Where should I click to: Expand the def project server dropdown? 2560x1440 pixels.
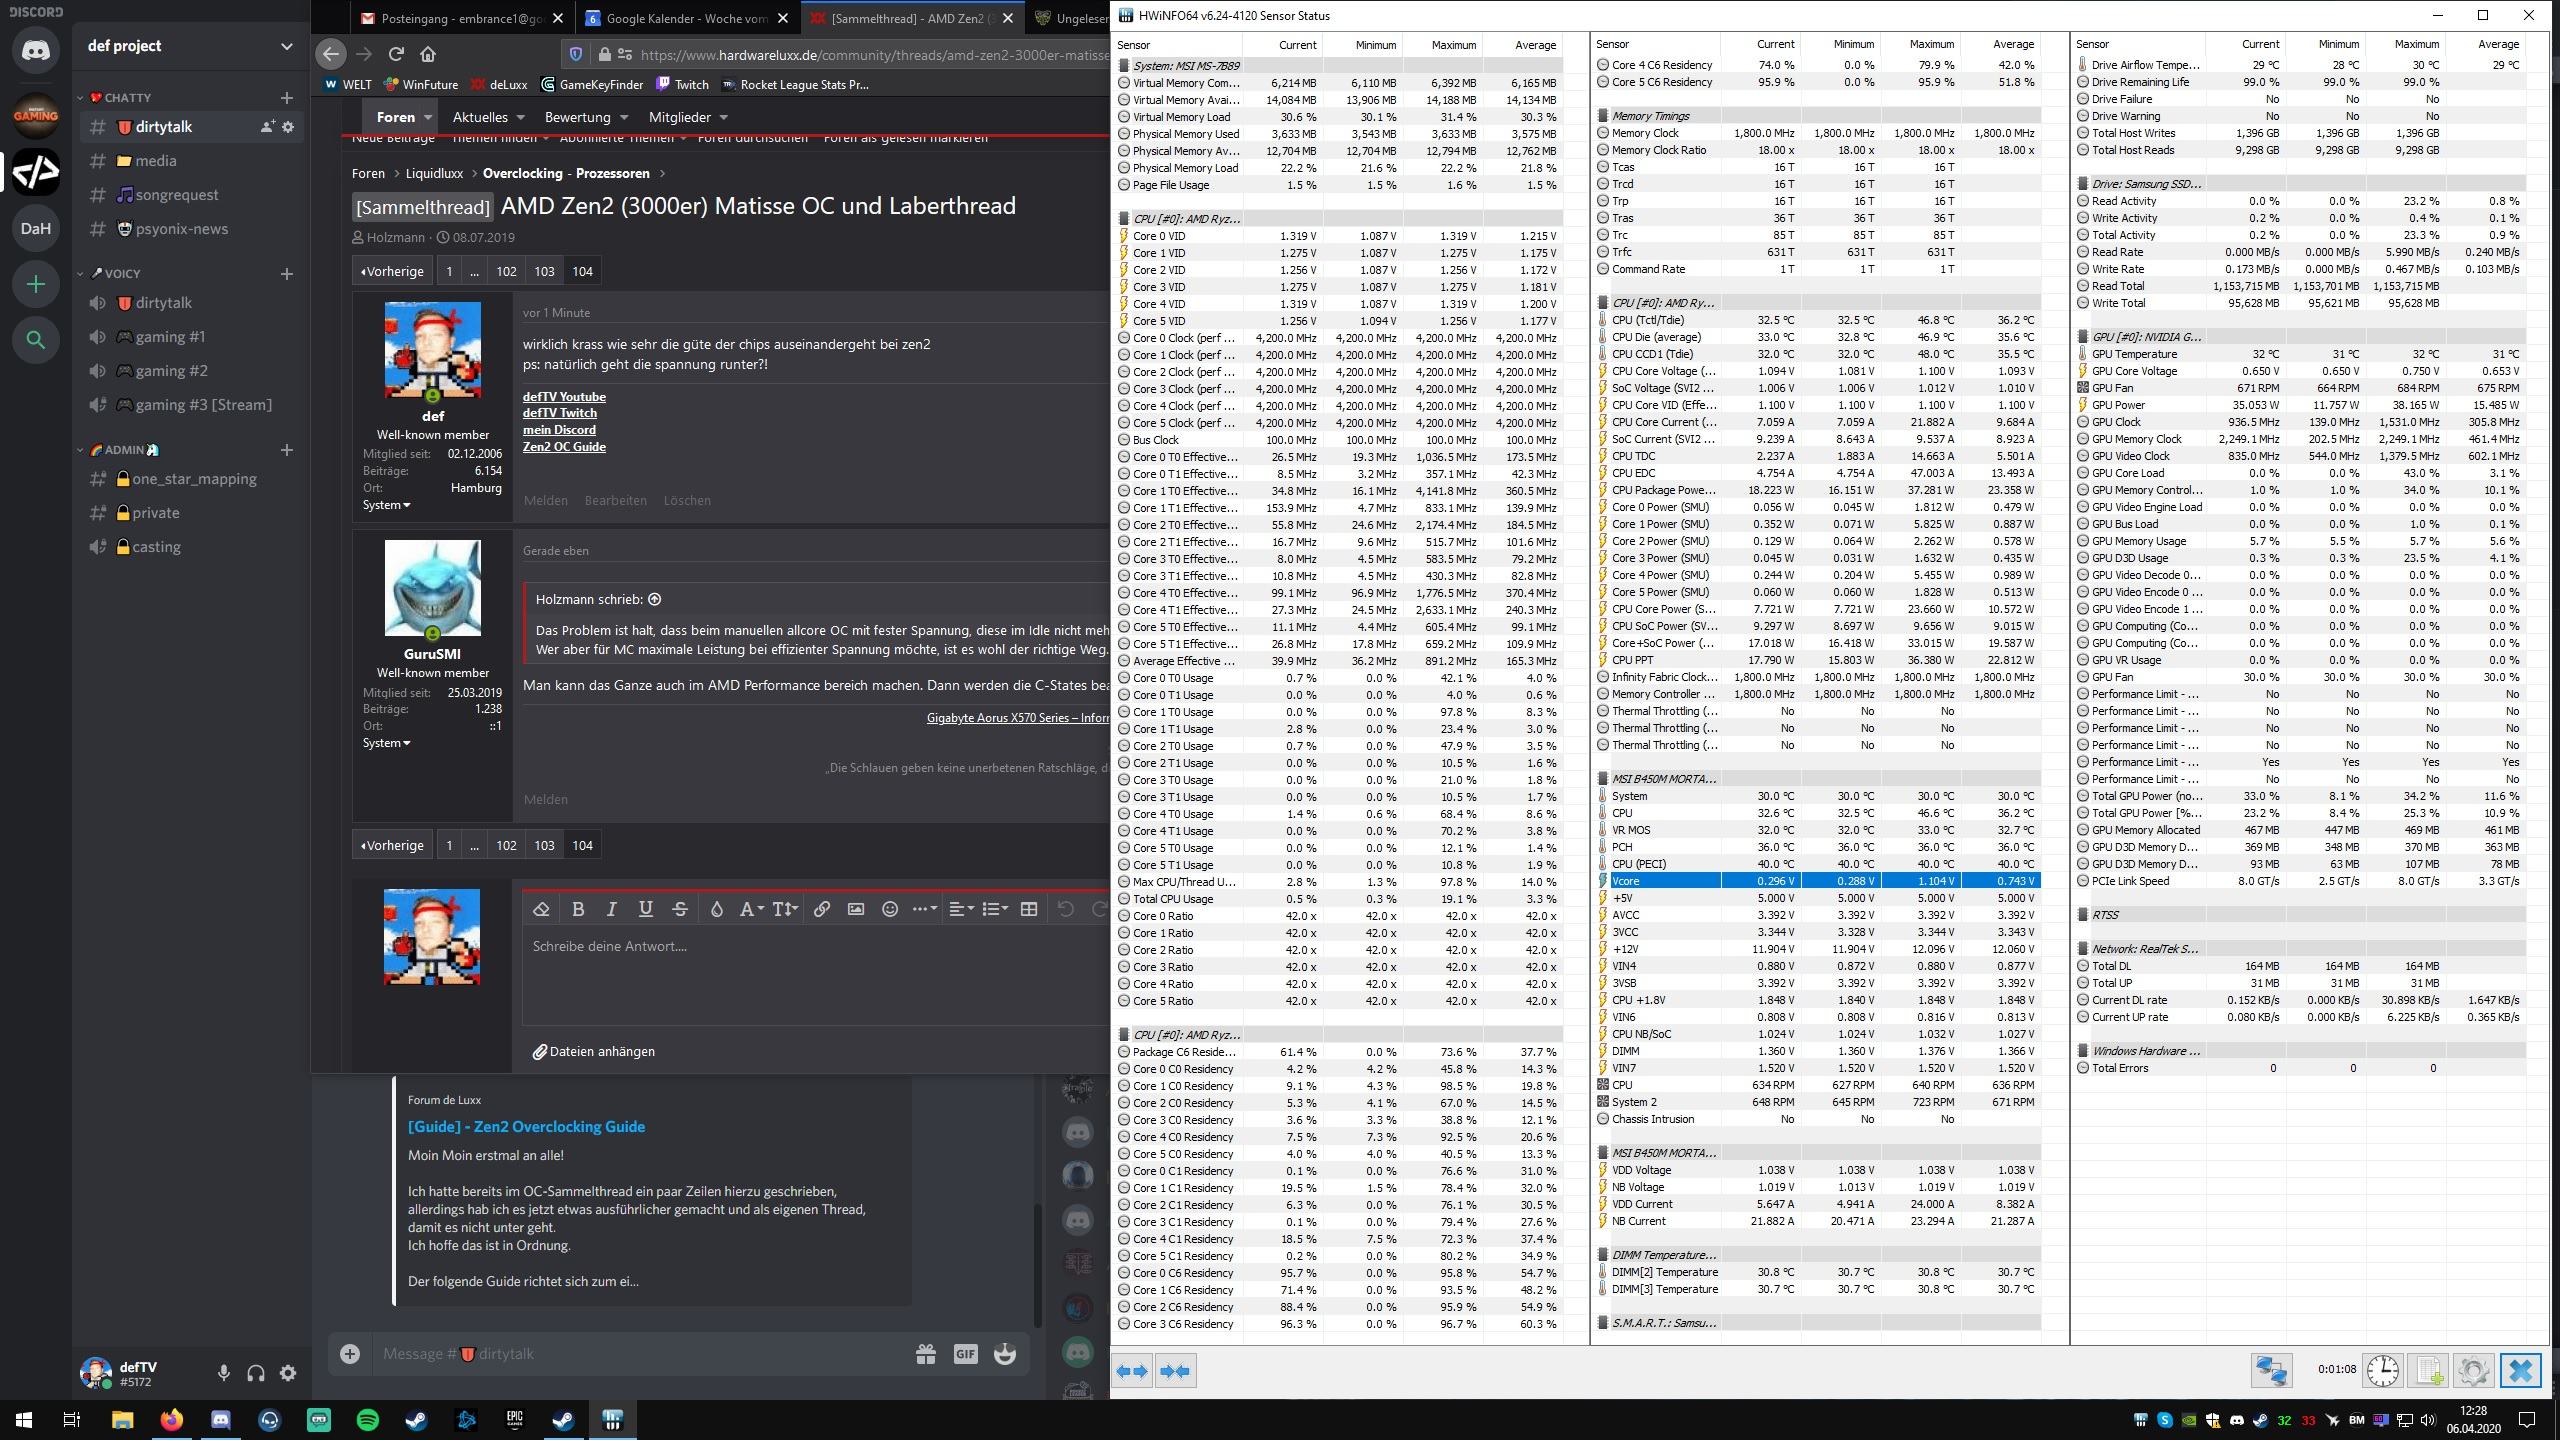(286, 46)
